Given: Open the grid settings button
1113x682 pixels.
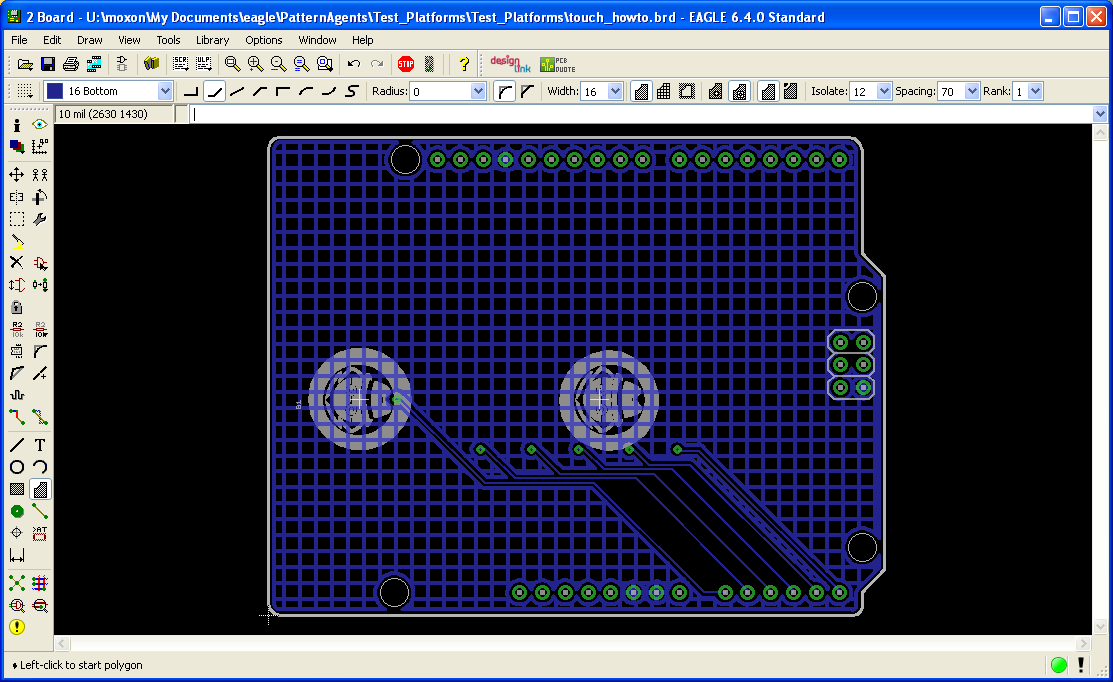Looking at the screenshot, I should pos(25,91).
